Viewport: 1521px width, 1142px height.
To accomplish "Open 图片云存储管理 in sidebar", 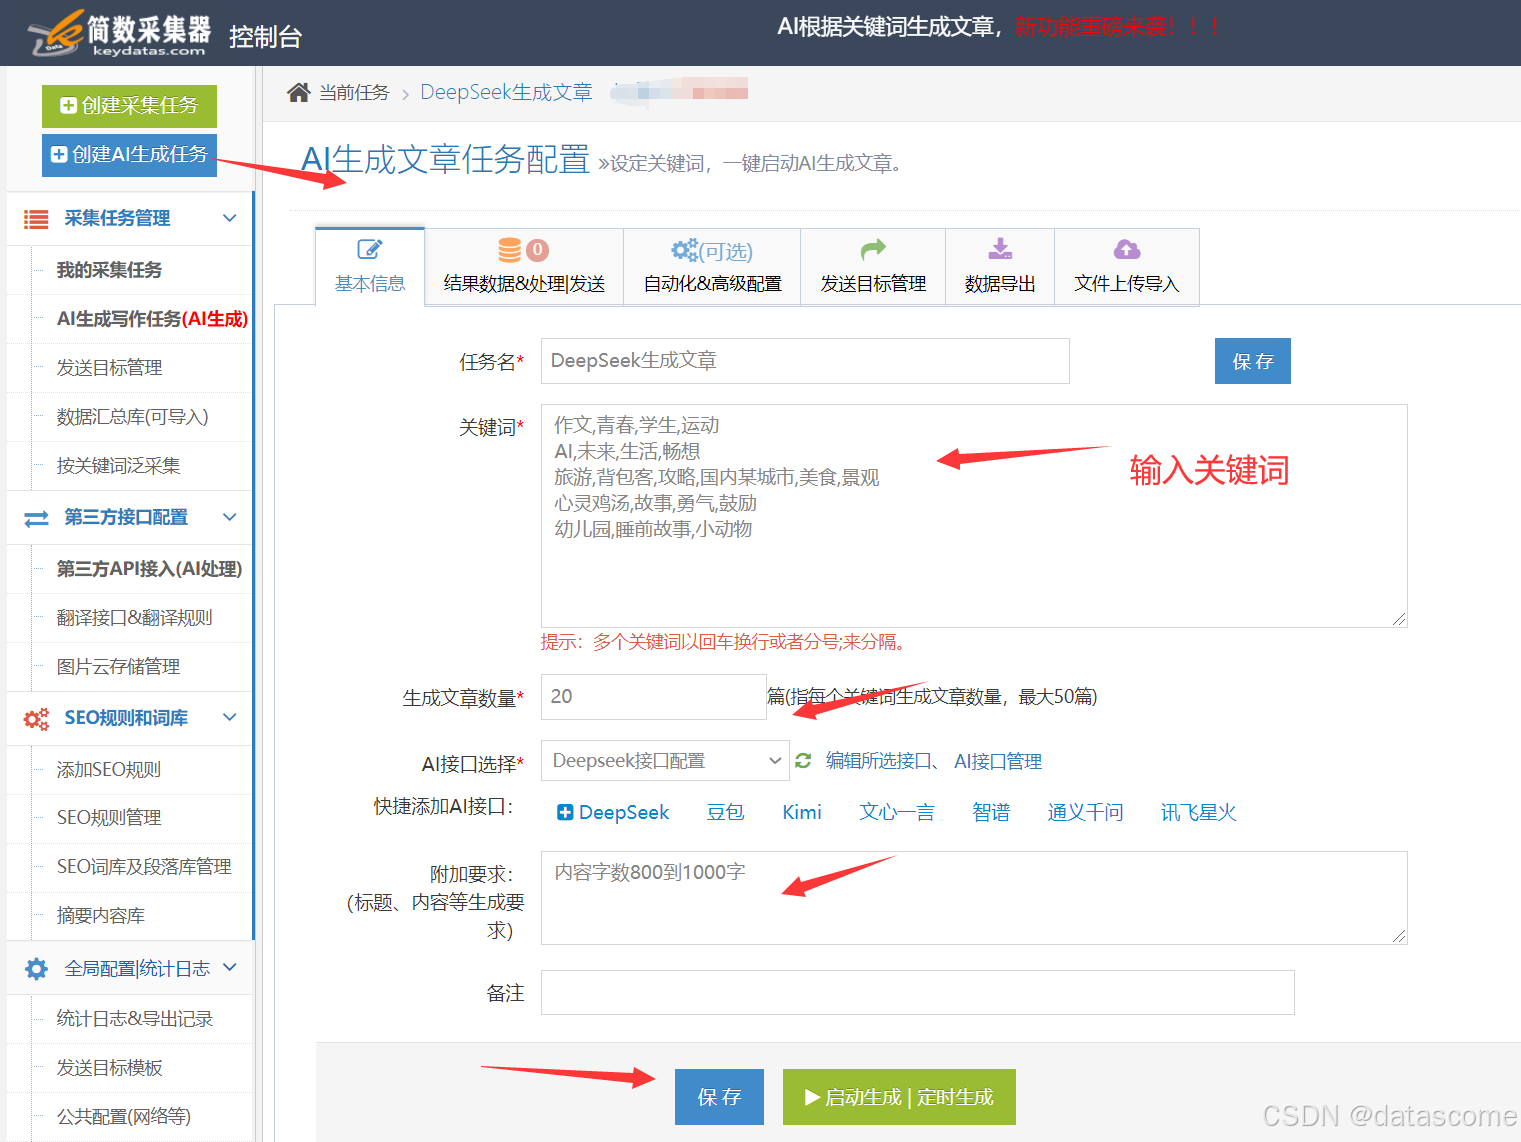I will tap(118, 667).
